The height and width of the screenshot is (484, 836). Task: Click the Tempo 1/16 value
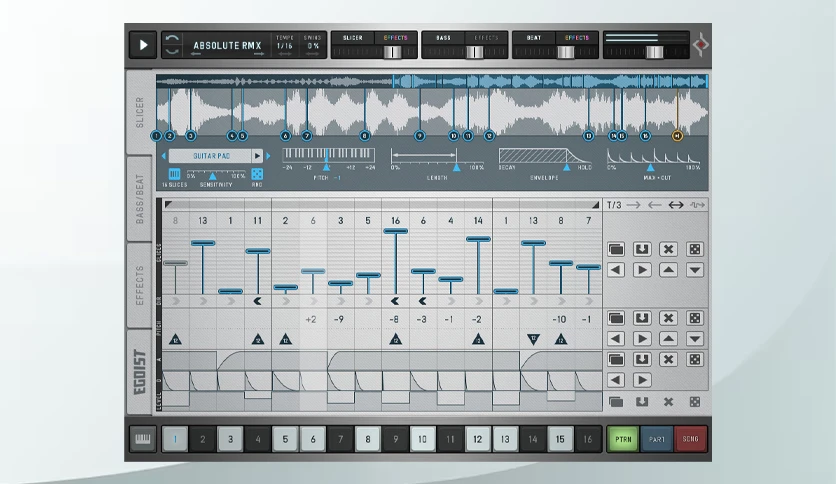(285, 46)
